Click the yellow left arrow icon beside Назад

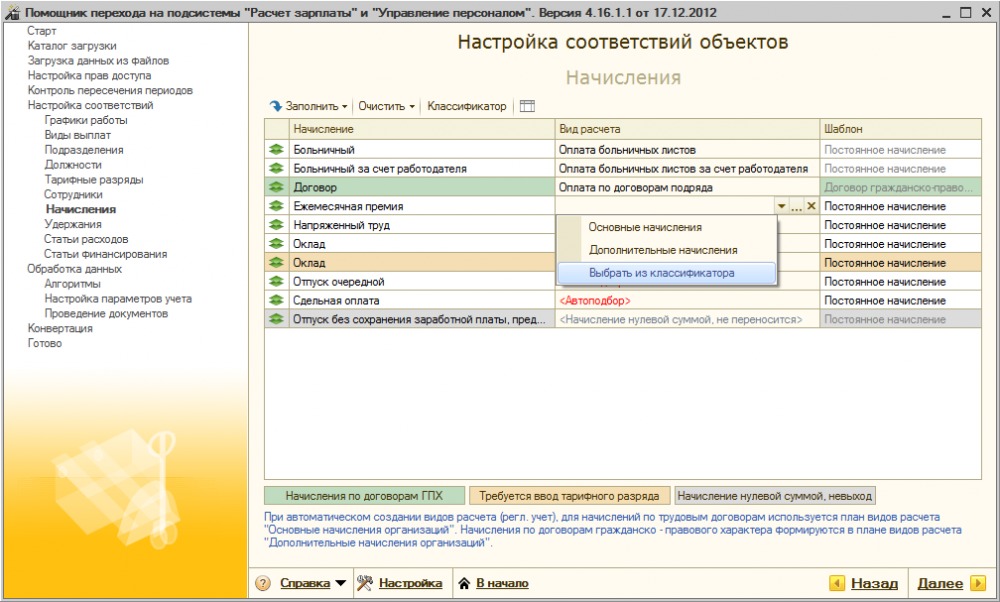point(837,583)
